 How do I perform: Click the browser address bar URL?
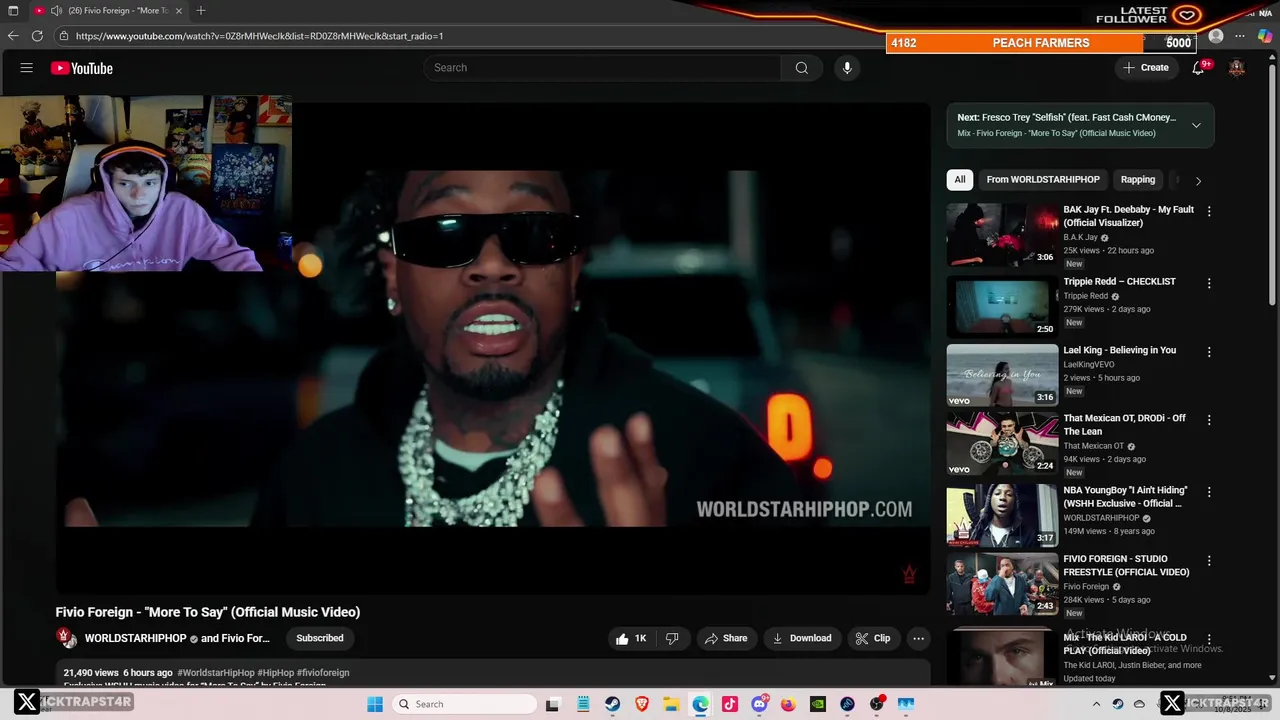[x=259, y=36]
